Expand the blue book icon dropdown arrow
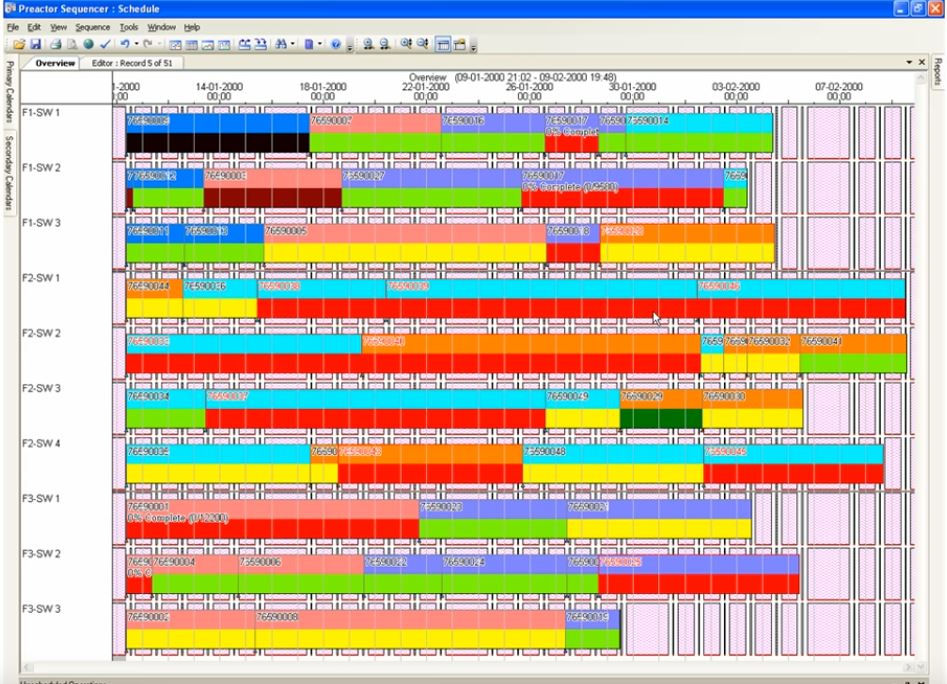This screenshot has height=684, width=947. (321, 45)
